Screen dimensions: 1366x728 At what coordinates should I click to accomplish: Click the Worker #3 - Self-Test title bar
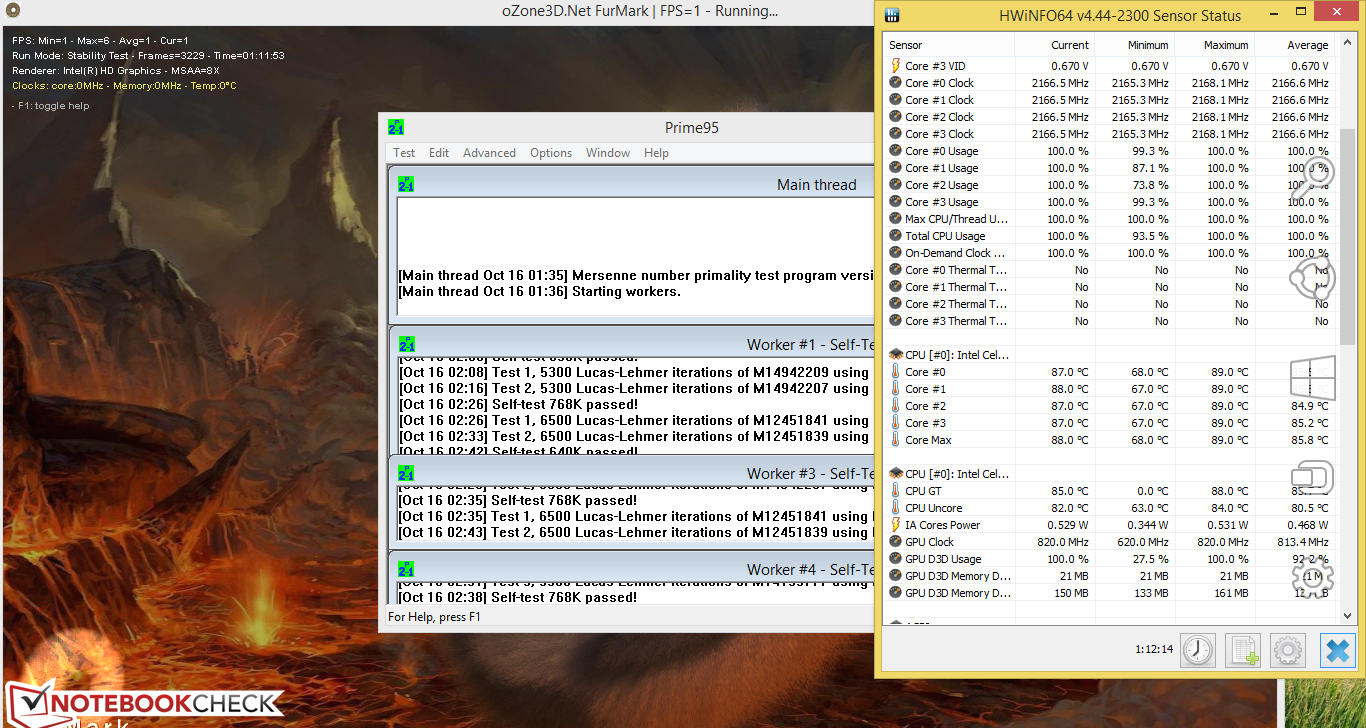630,473
